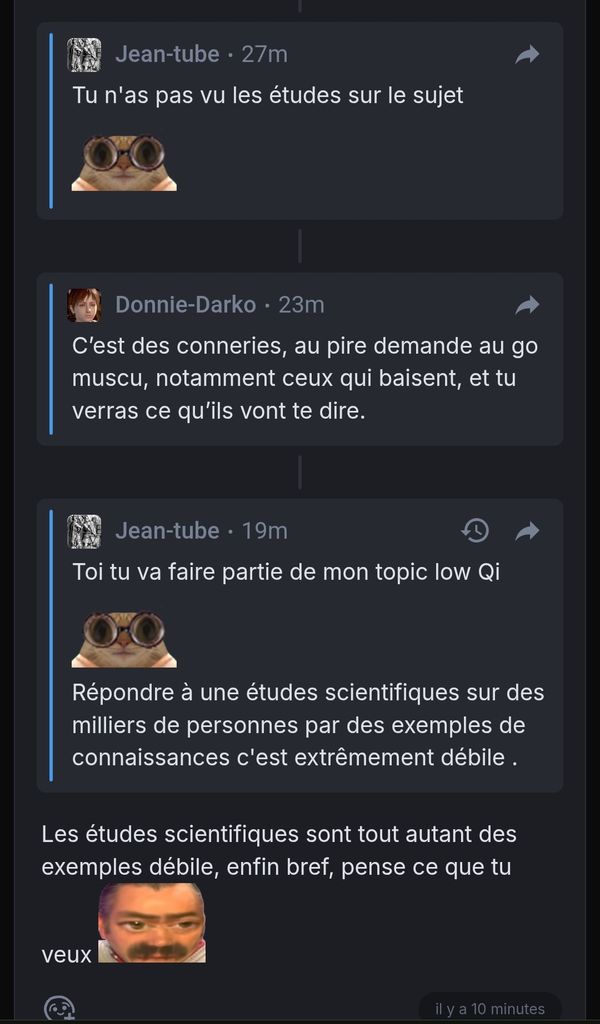Click the hamster sticker in the first quote
The width and height of the screenshot is (600, 1024).
tap(124, 162)
